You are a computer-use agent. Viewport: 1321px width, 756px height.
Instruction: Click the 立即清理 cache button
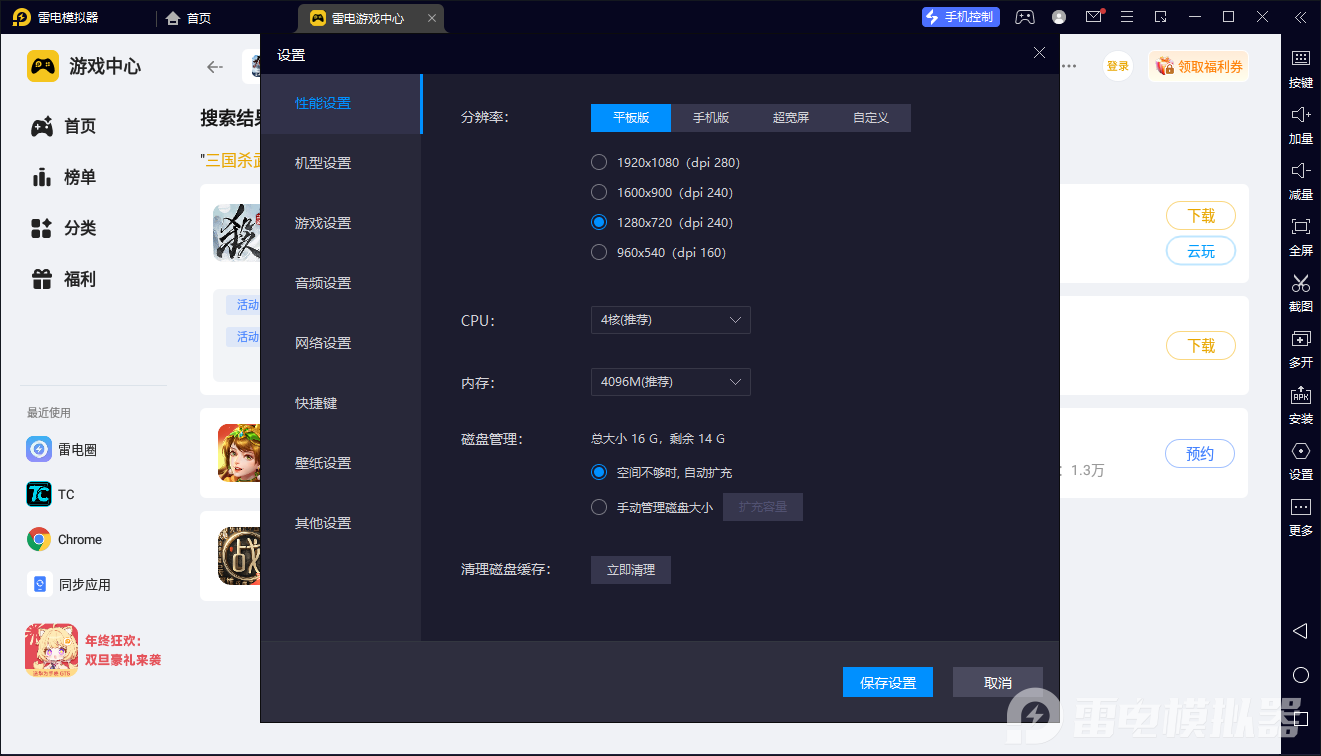coord(630,570)
